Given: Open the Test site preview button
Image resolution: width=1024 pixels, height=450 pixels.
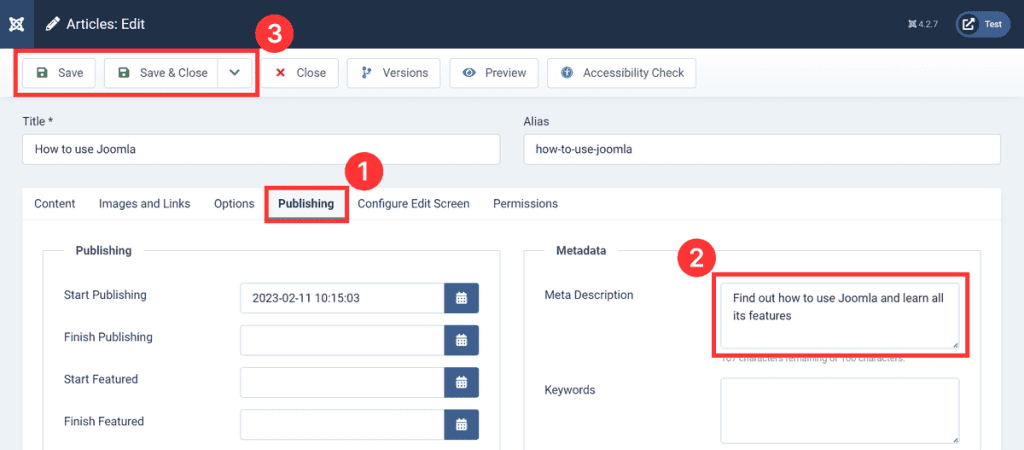Looking at the screenshot, I should click(983, 24).
